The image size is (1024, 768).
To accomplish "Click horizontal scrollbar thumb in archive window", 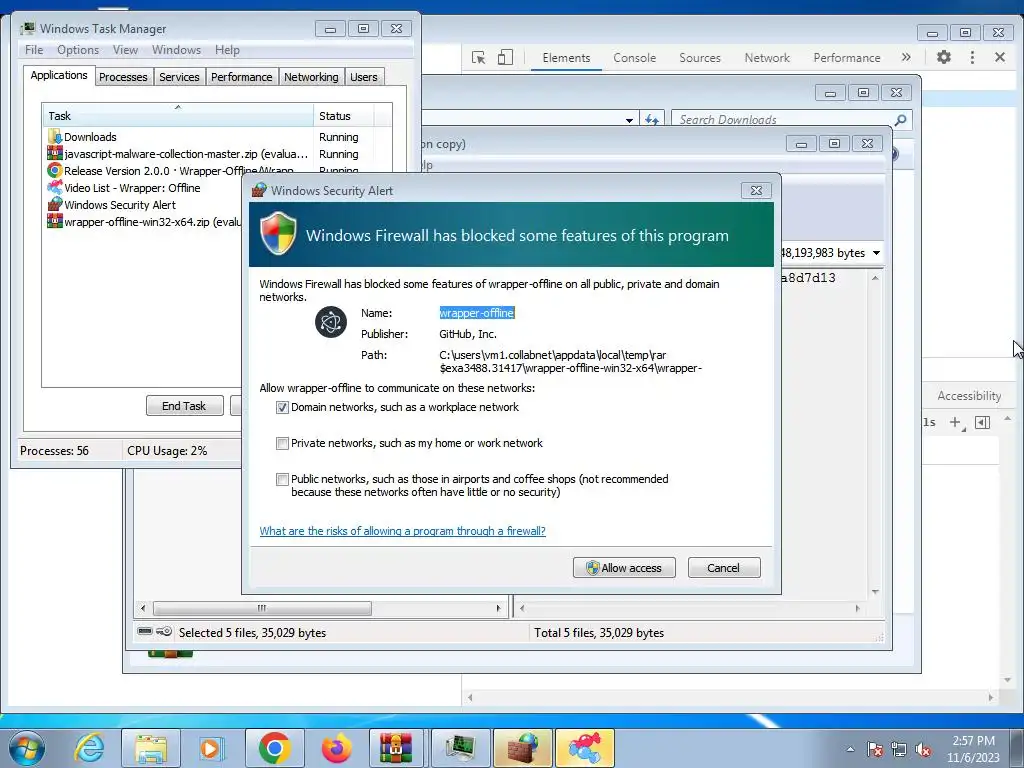I will pyautogui.click(x=262, y=608).
